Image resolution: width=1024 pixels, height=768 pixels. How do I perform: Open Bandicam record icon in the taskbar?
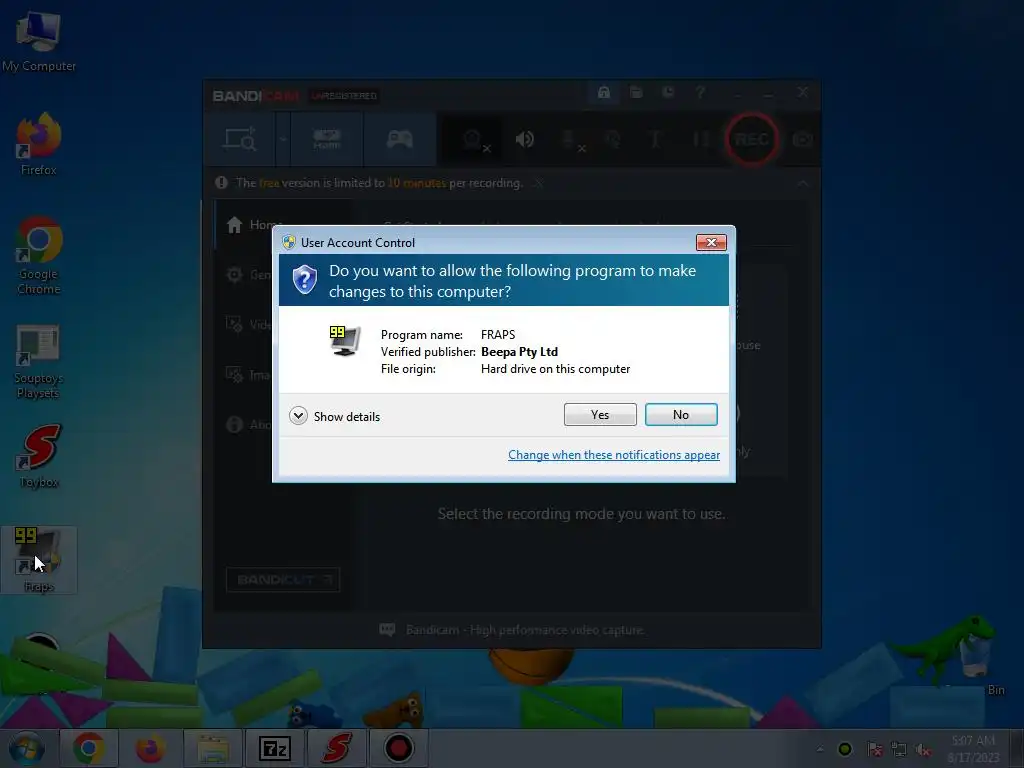(398, 748)
